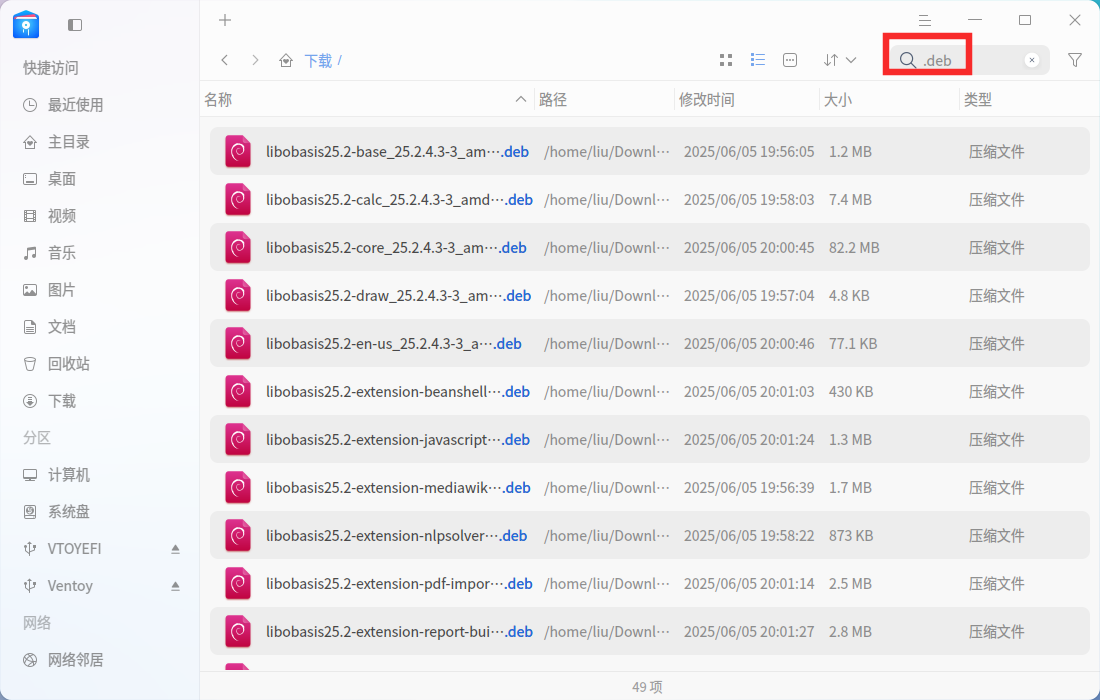Screen dimensions: 1100x700
Task: Open the sort order dropdown
Action: (x=840, y=60)
